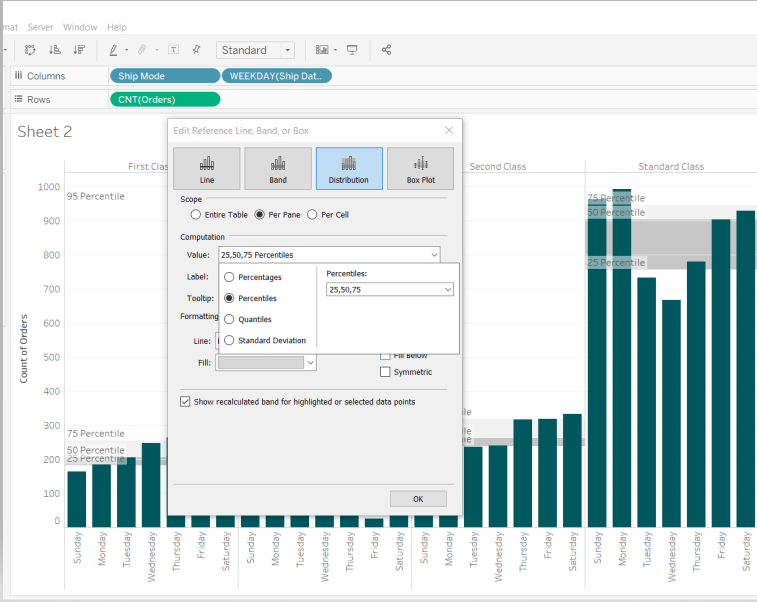
Task: Choose Entire Table scope
Action: tap(196, 214)
